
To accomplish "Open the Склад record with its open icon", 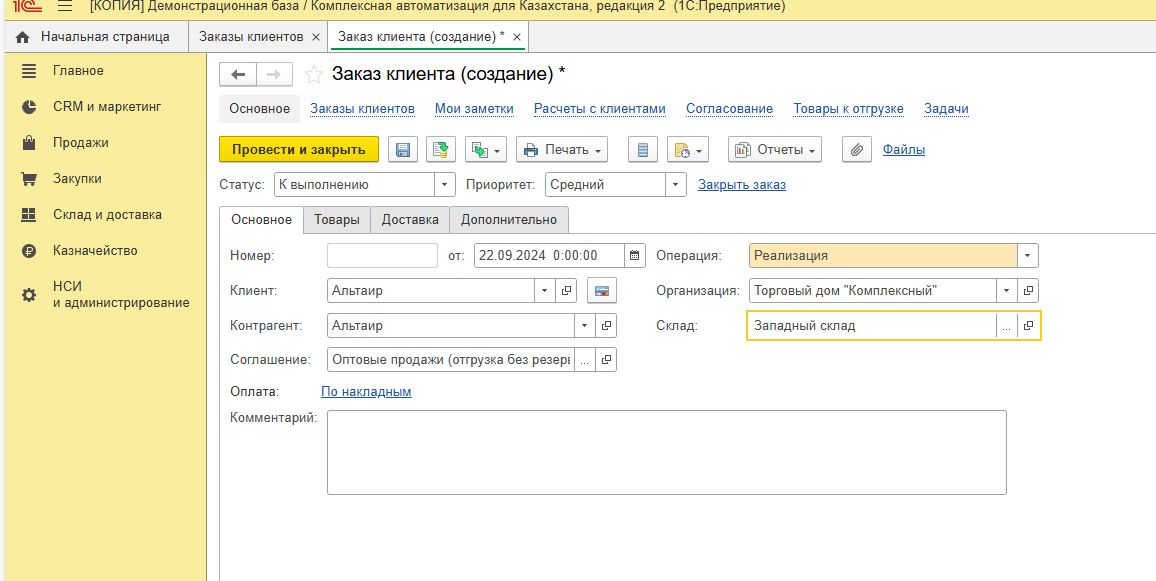I will 1028,326.
